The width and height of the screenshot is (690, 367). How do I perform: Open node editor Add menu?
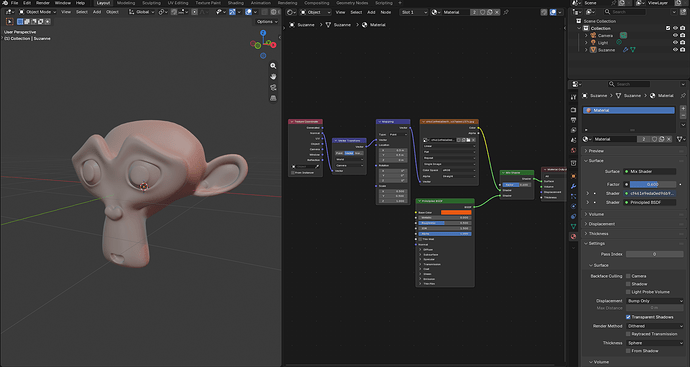(371, 12)
